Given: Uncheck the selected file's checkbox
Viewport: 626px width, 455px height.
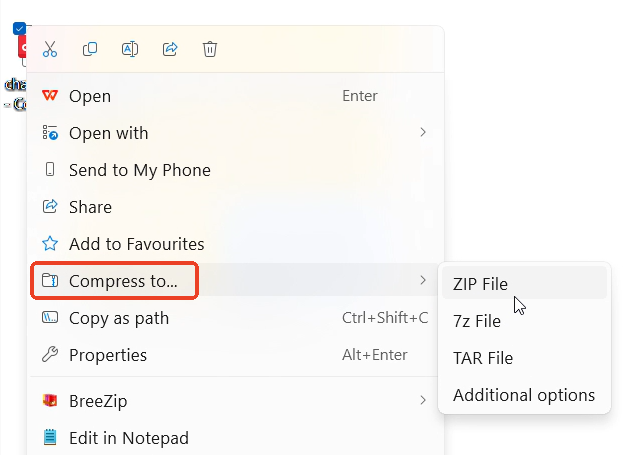Looking at the screenshot, I should point(19,28).
